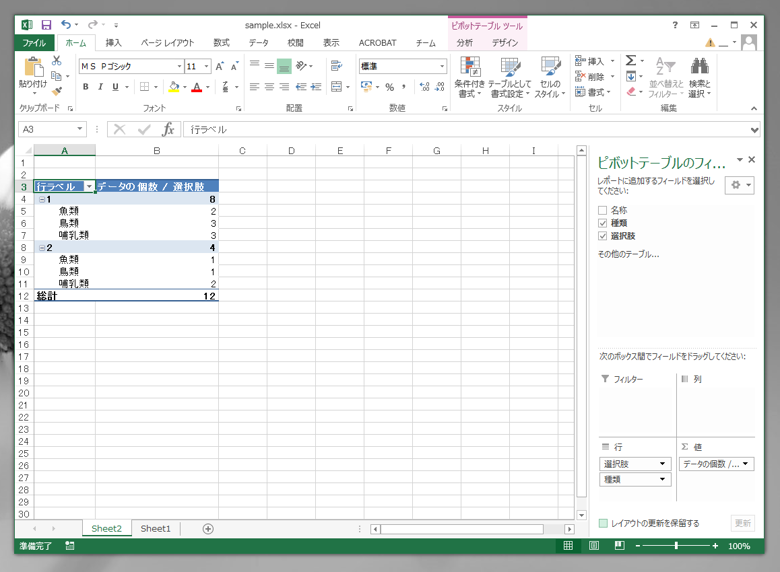Switch to the 挿入 ribbon tab

pos(113,43)
